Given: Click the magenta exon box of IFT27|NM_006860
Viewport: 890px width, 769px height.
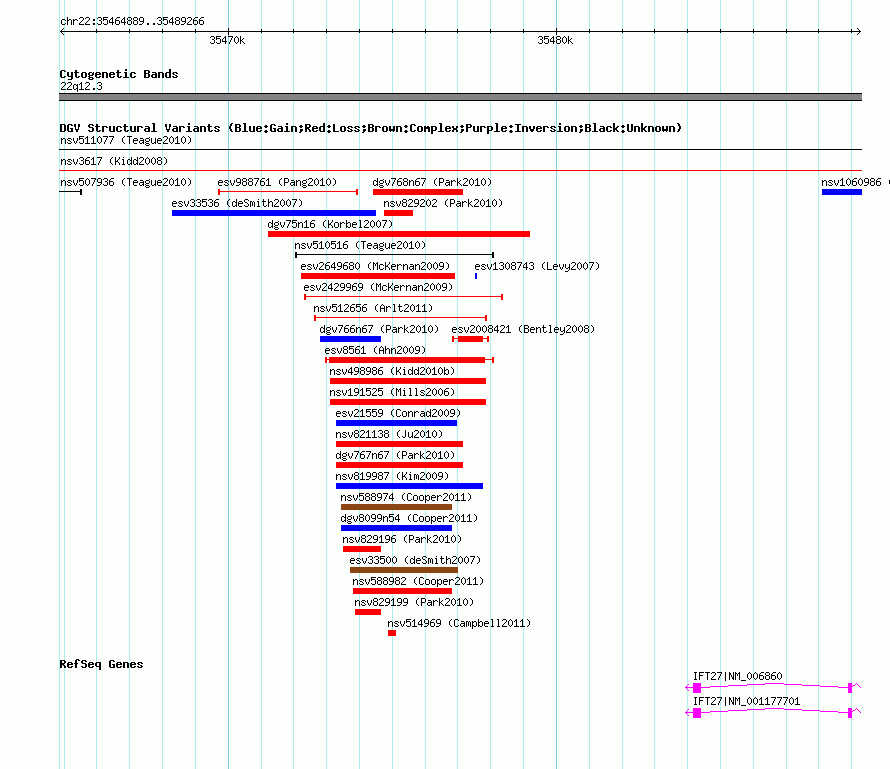Looking at the screenshot, I should pyautogui.click(x=697, y=688).
